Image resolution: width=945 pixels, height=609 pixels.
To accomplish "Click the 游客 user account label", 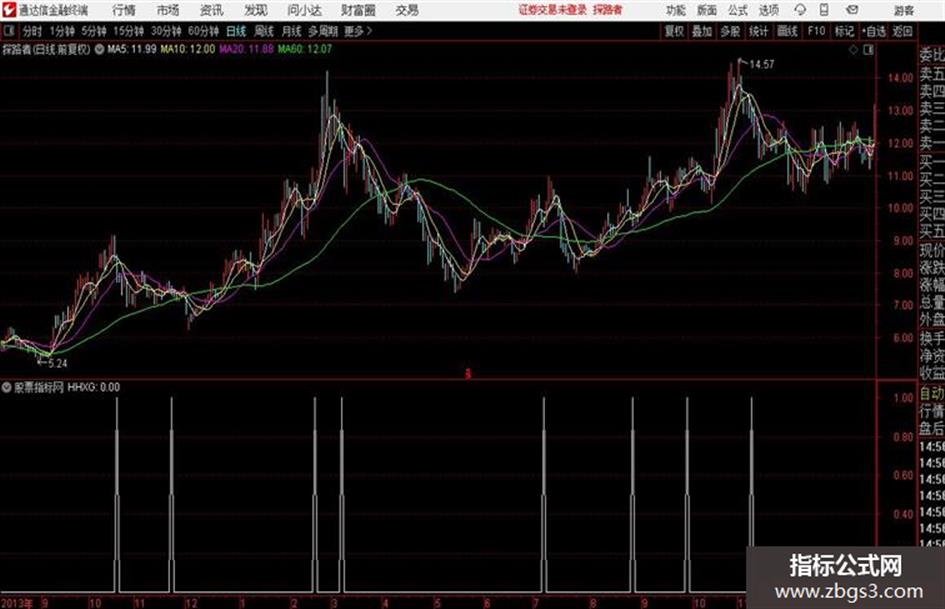I will [903, 10].
